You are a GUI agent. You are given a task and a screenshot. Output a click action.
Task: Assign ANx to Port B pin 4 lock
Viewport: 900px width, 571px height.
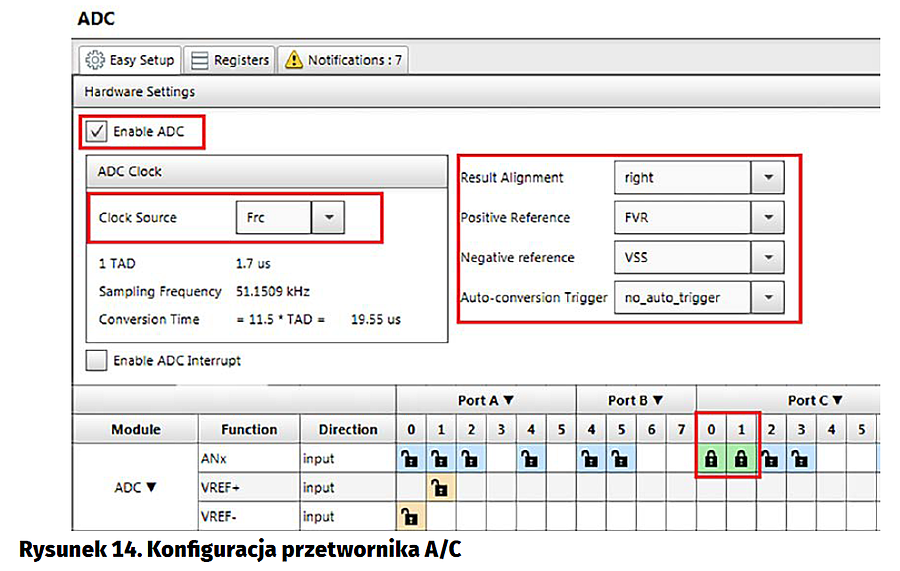[x=590, y=458]
